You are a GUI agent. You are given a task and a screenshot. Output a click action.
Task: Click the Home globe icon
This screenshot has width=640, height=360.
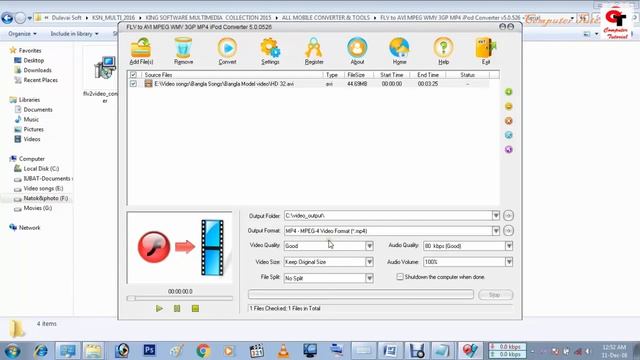click(x=399, y=51)
